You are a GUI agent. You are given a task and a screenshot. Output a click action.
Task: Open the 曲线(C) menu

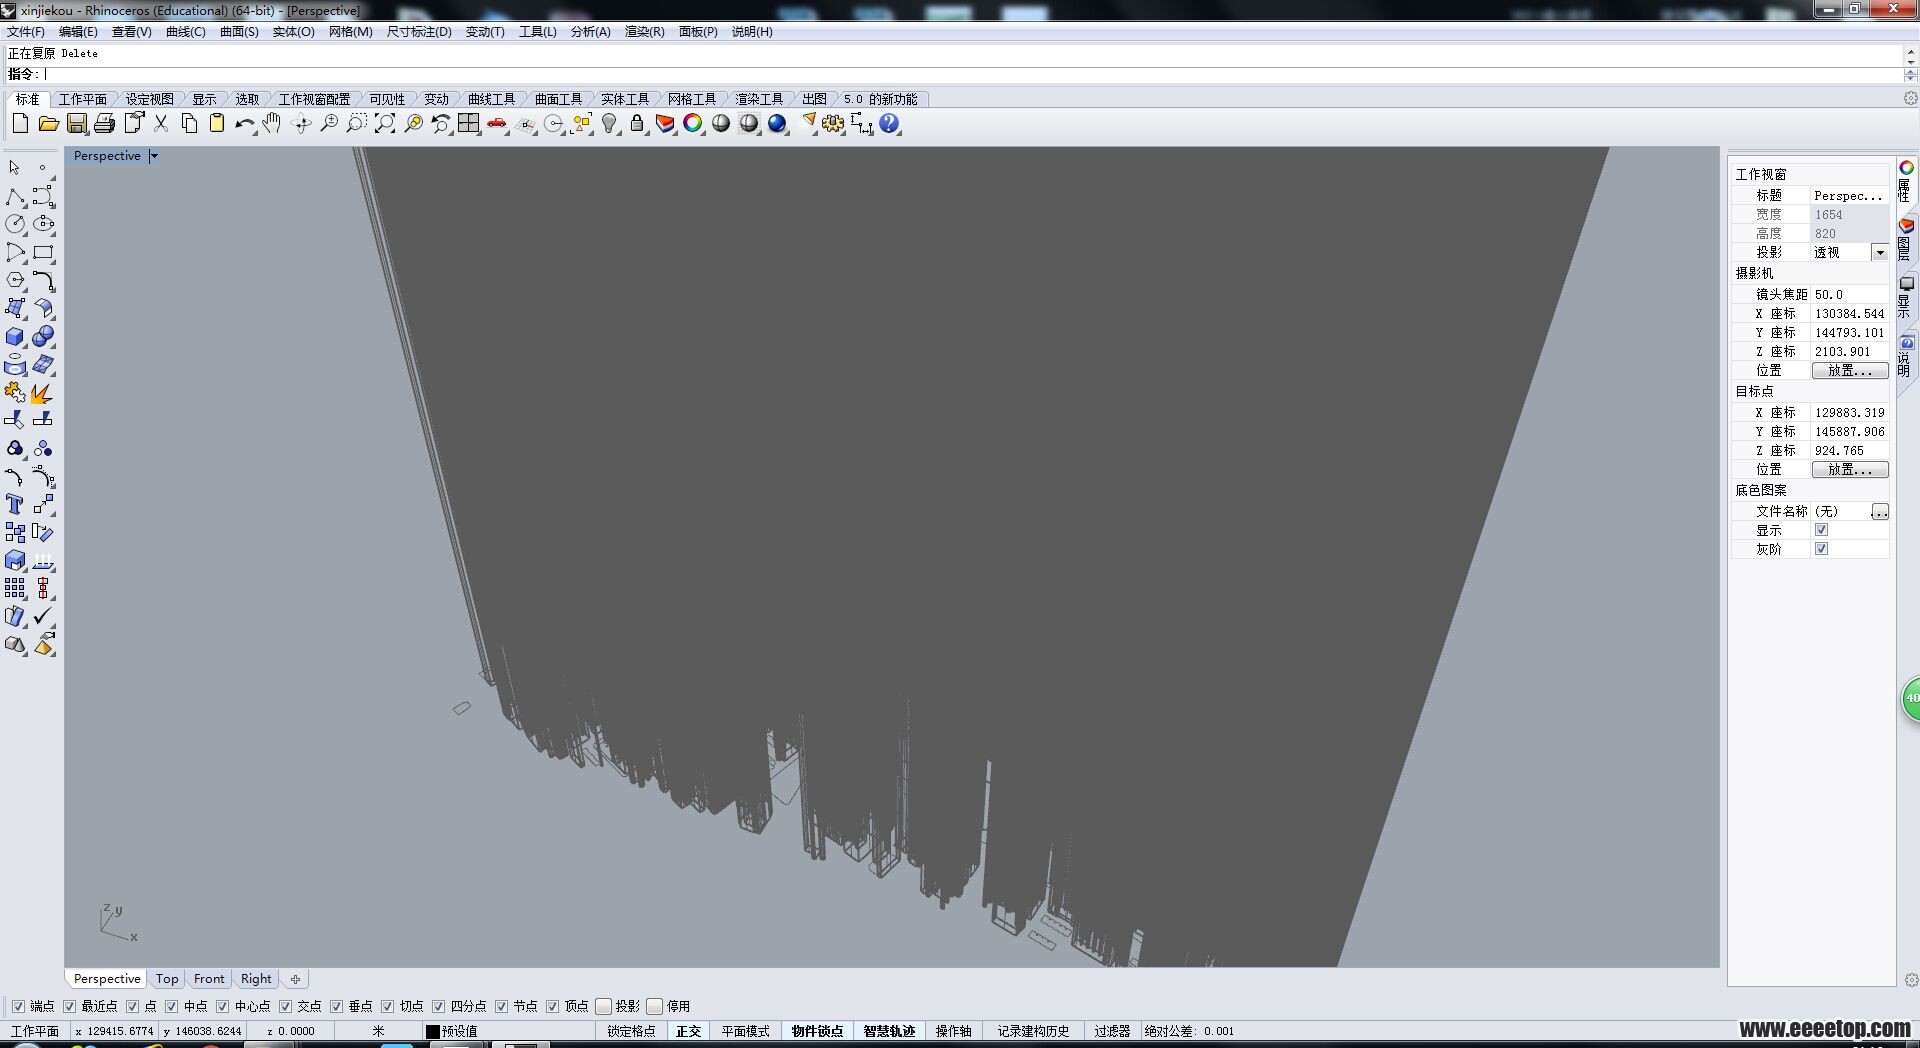tap(185, 31)
